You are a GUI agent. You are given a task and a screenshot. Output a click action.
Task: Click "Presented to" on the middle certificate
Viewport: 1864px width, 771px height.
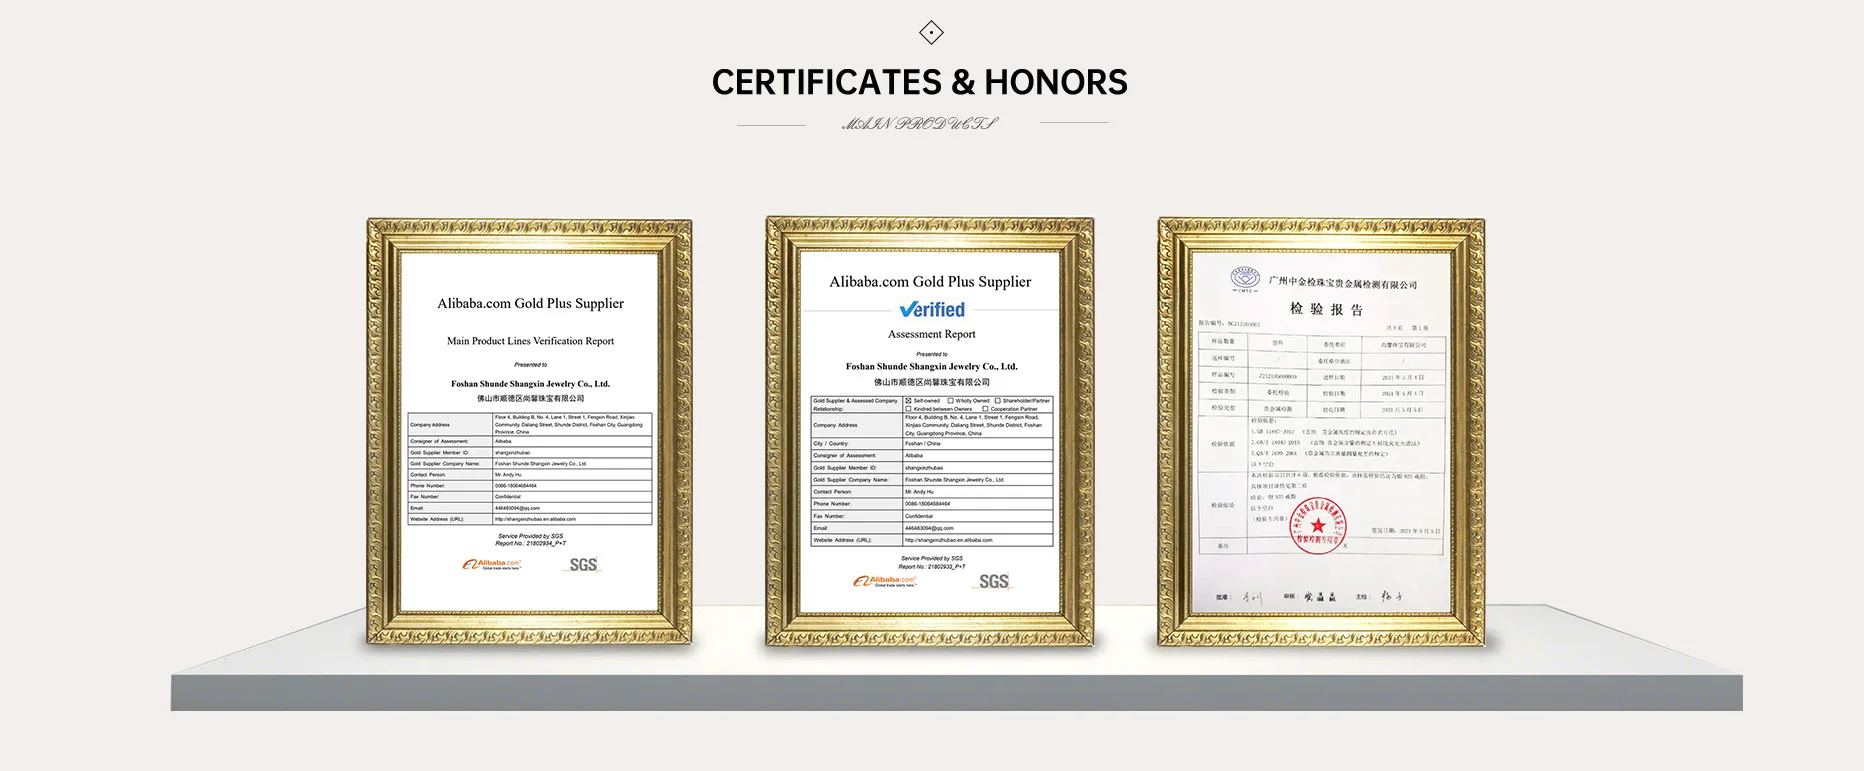(x=932, y=354)
